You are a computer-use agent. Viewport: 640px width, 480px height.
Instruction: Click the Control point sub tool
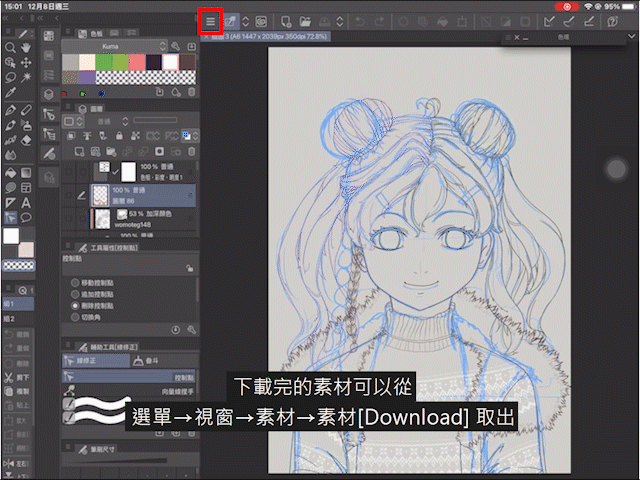tap(129, 377)
